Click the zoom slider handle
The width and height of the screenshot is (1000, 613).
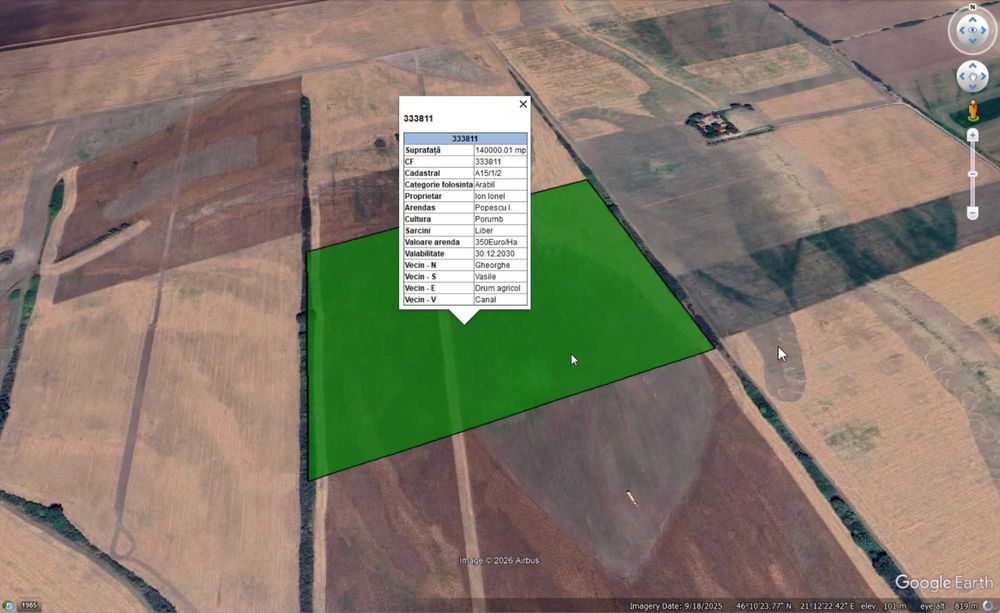coord(973,174)
